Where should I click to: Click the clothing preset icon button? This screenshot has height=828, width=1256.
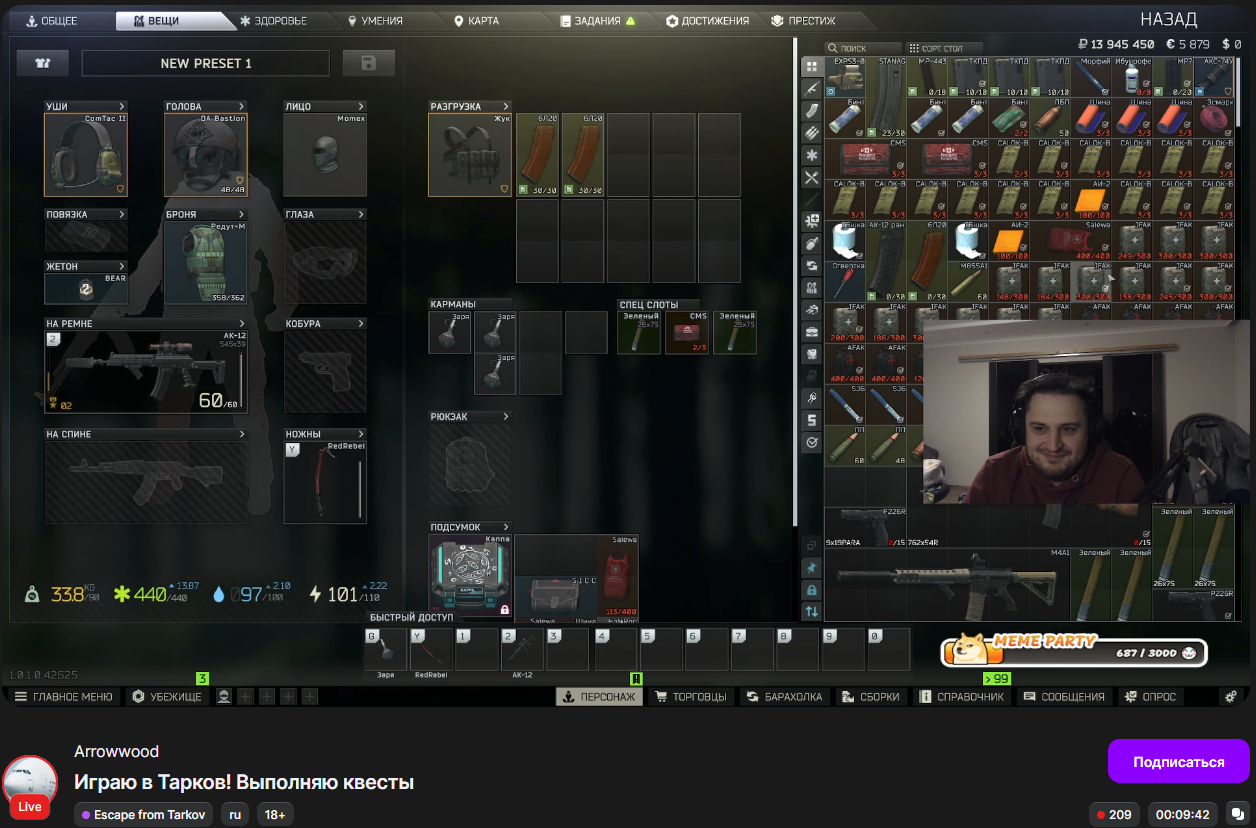coord(42,63)
